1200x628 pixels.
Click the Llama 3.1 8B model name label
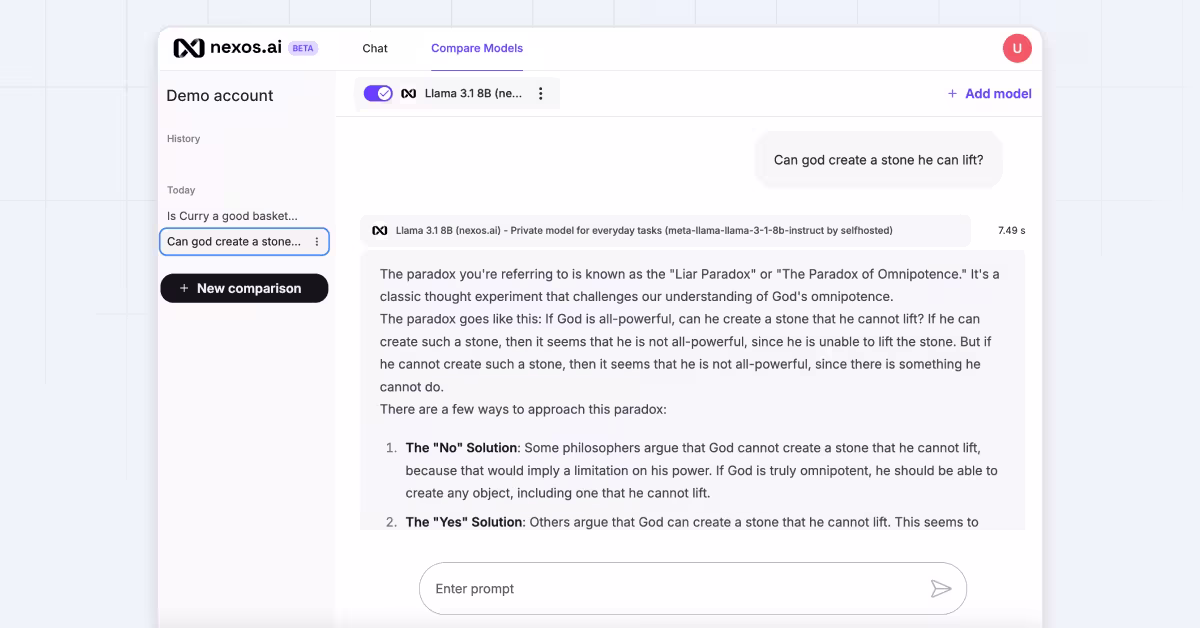[473, 94]
